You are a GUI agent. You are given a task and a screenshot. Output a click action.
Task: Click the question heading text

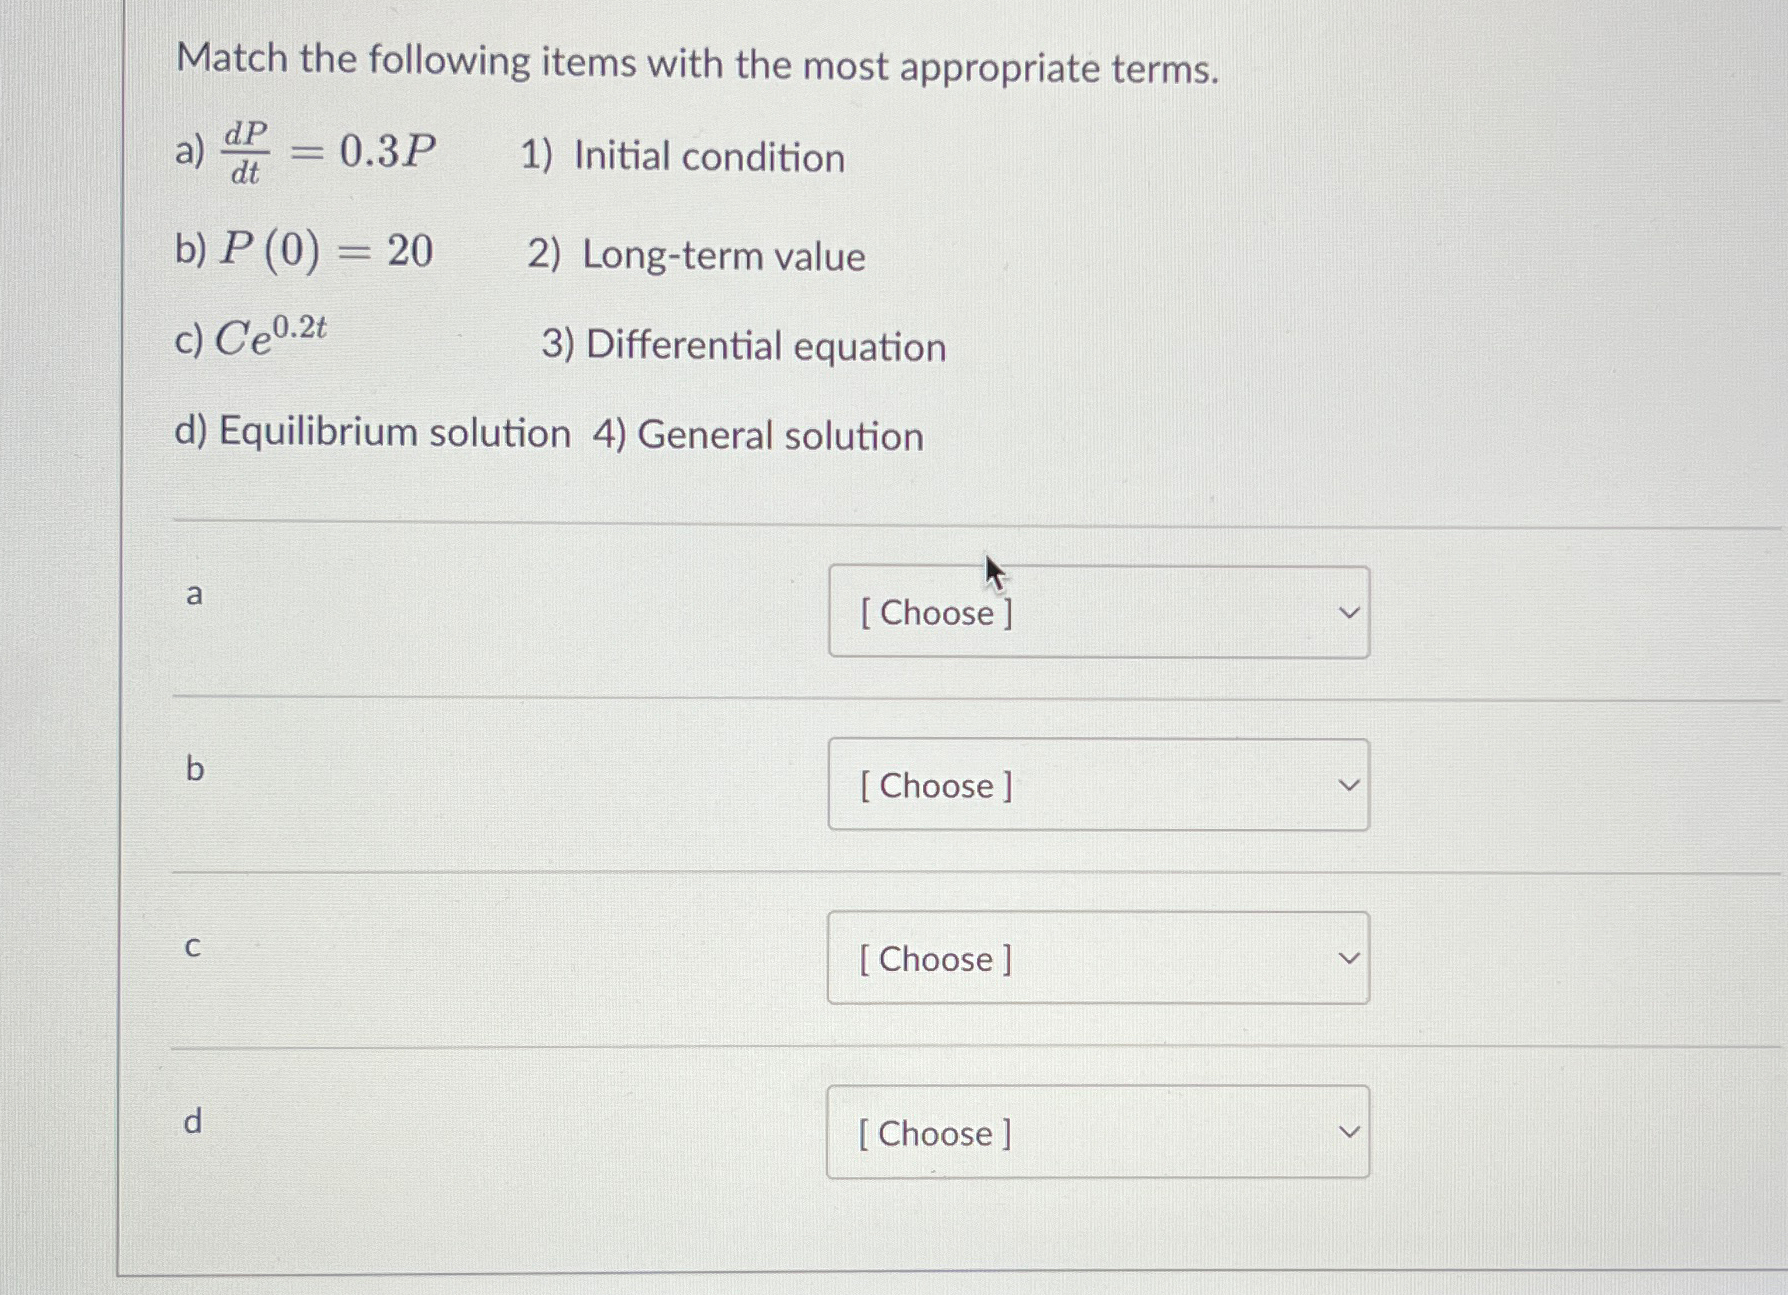point(698,64)
